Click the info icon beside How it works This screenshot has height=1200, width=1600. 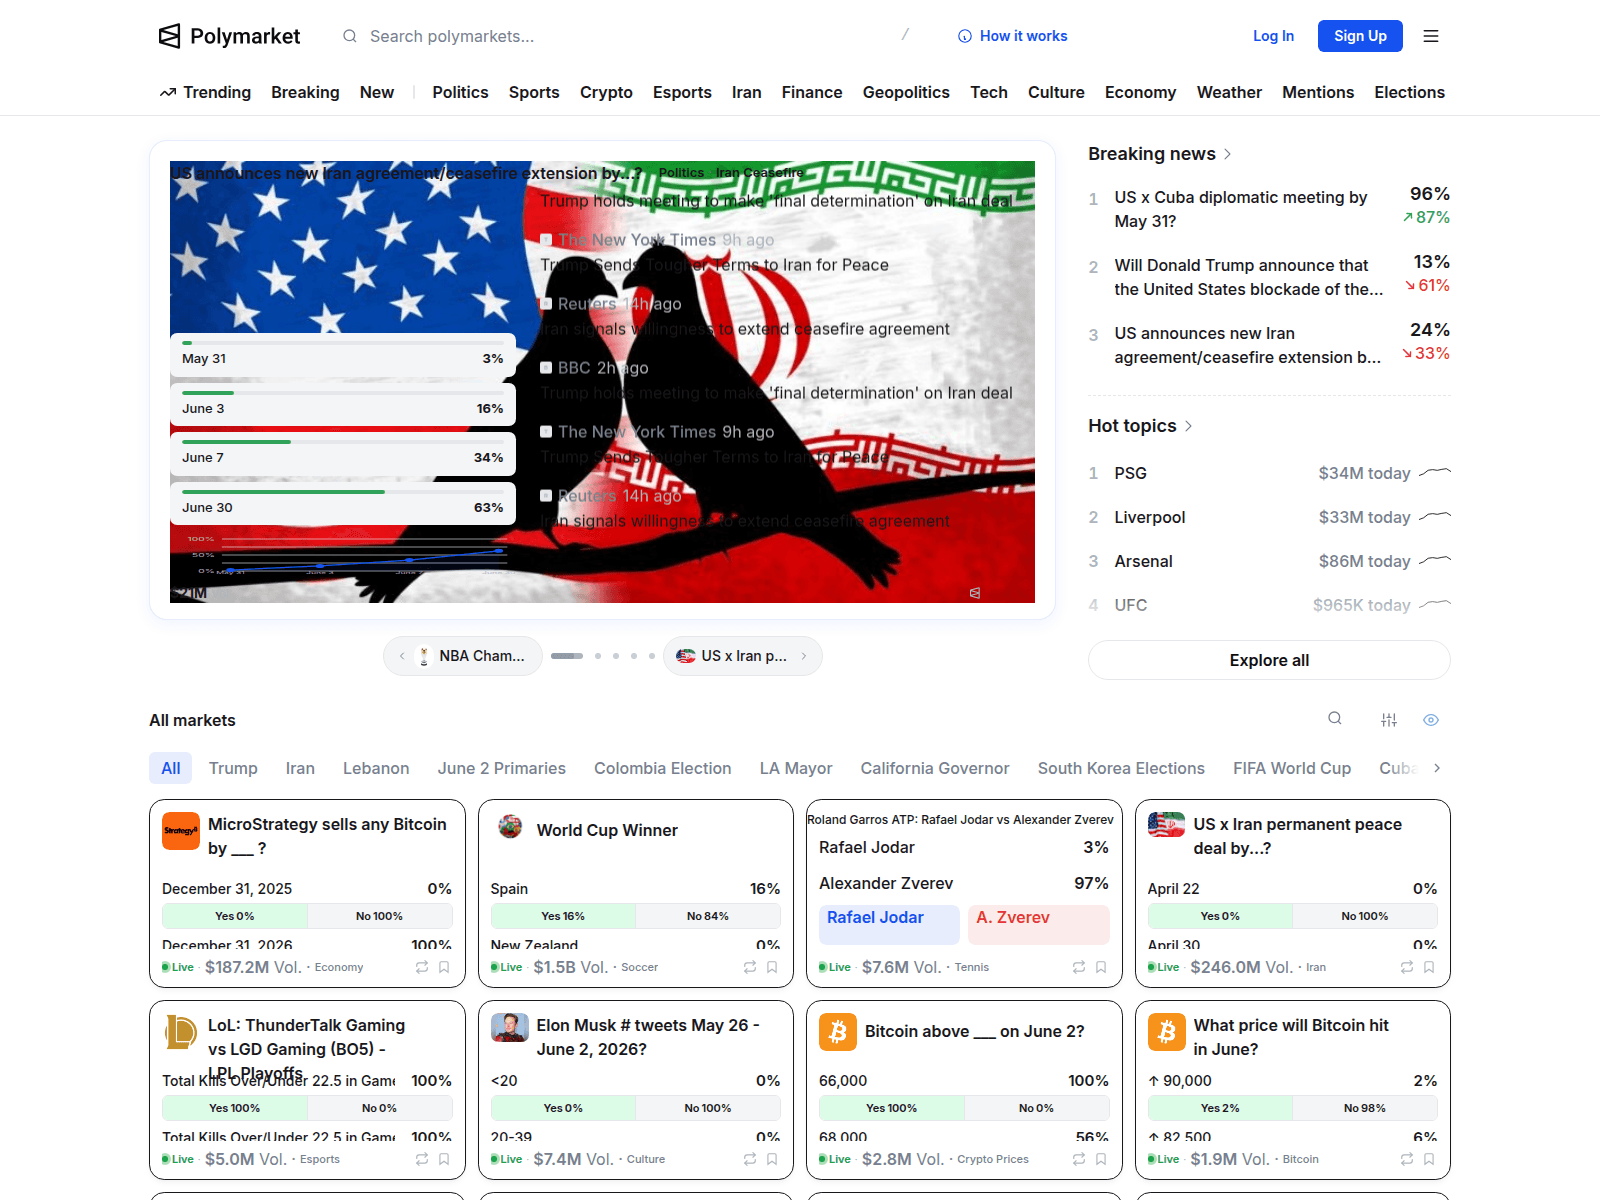point(965,36)
